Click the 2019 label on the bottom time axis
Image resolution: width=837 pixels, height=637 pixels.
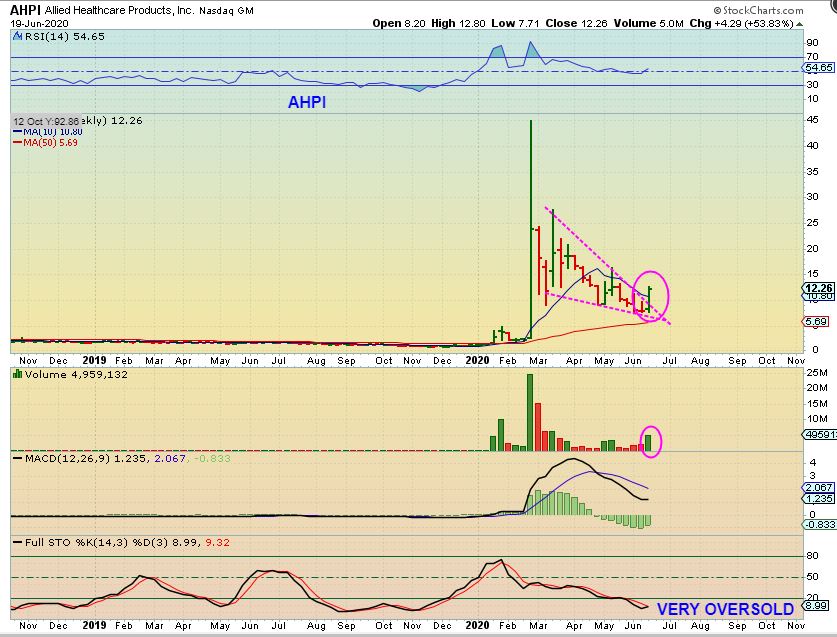click(x=94, y=625)
